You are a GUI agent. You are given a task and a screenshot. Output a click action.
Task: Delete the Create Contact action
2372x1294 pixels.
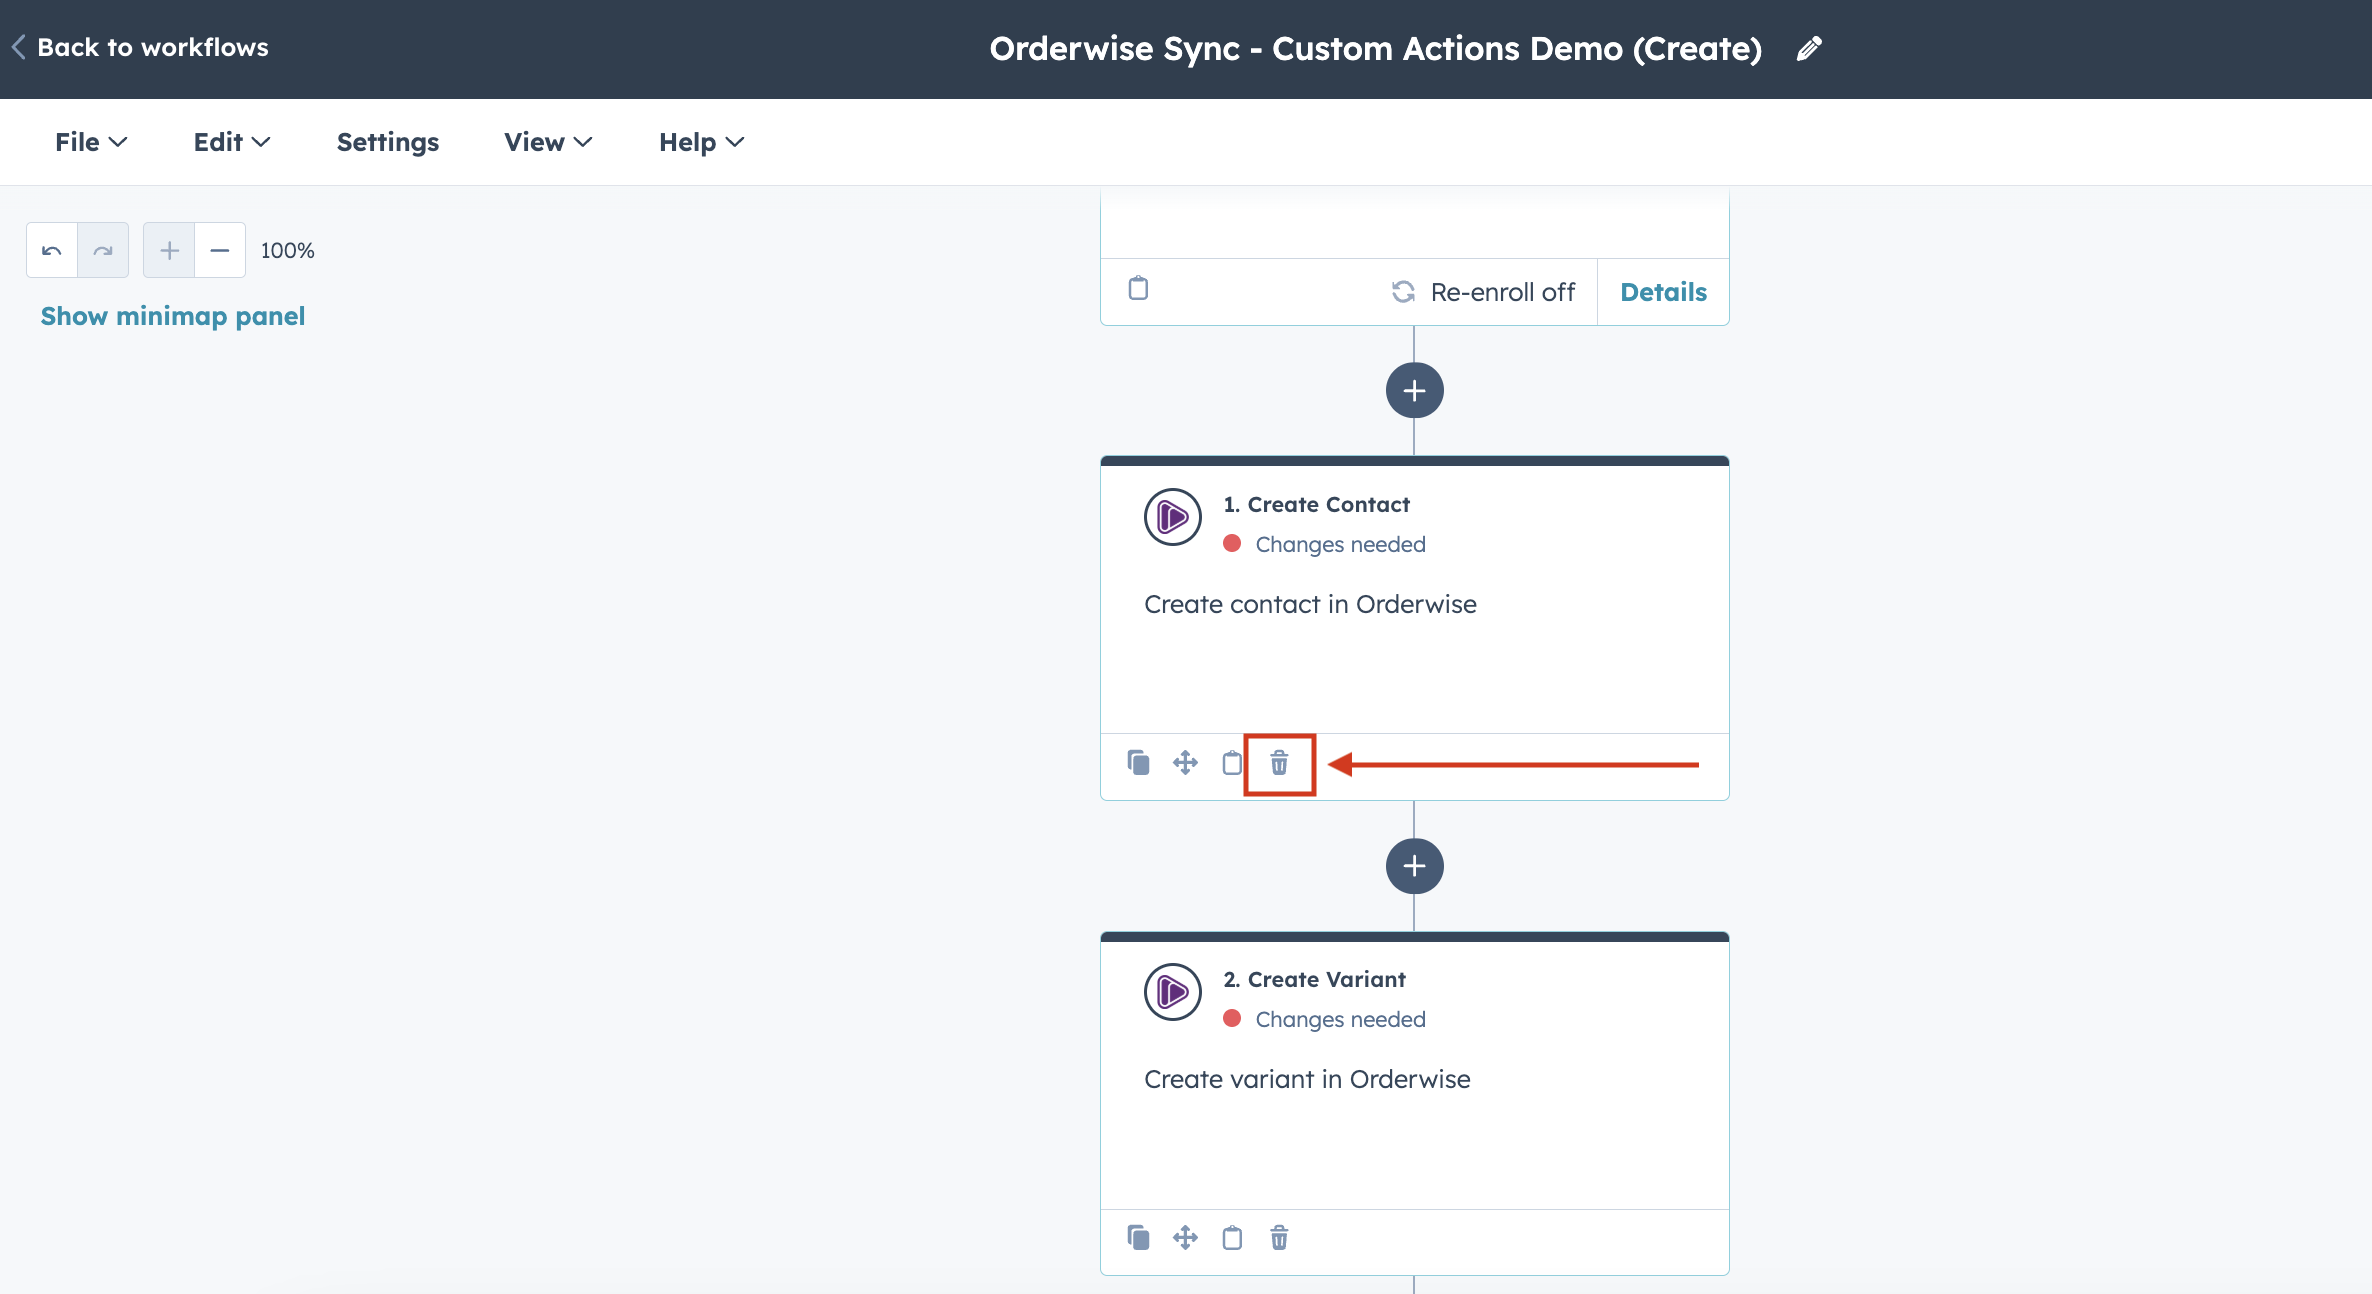point(1279,764)
